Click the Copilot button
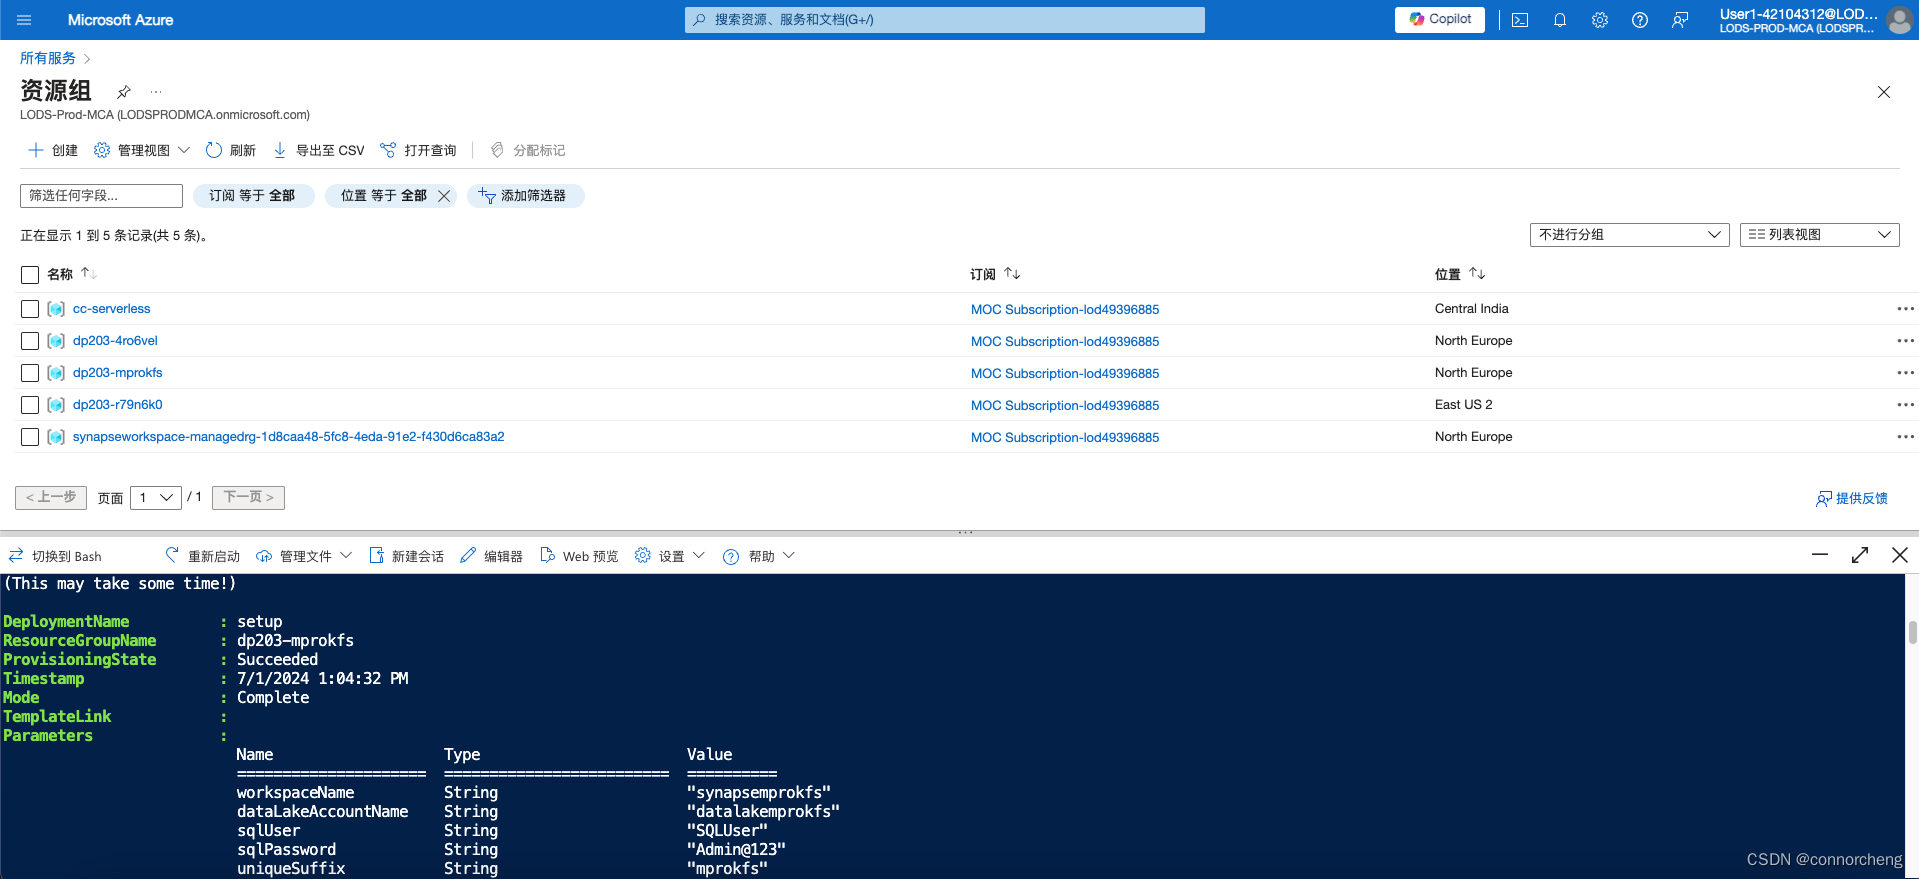The width and height of the screenshot is (1919, 879). (x=1440, y=19)
